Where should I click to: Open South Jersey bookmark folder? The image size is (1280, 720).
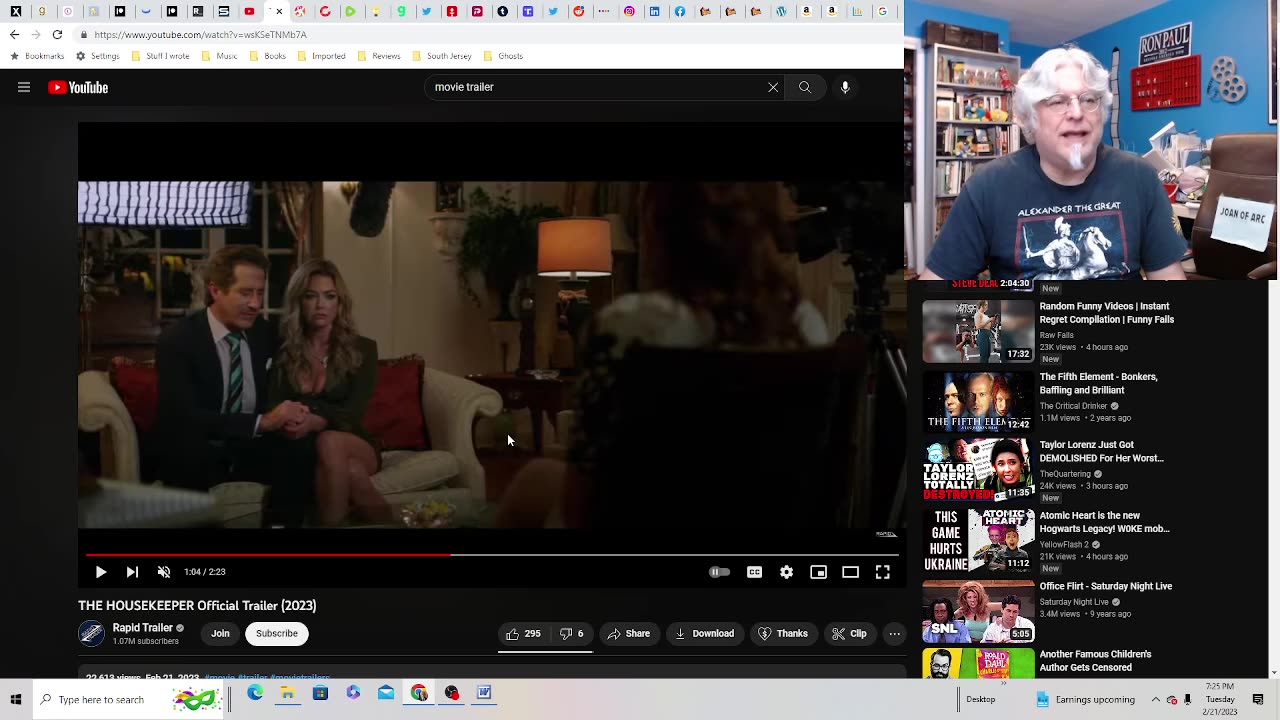coord(441,56)
